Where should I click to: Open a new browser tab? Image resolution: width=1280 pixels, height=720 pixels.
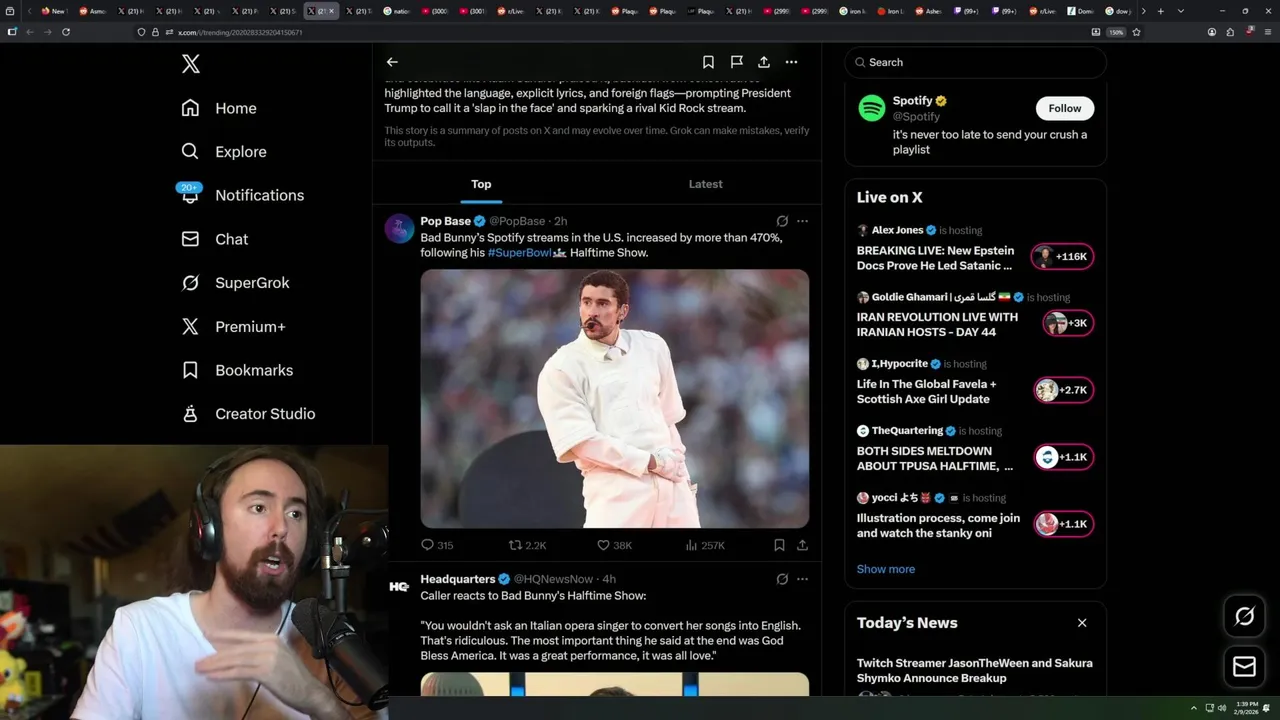pos(1160,11)
